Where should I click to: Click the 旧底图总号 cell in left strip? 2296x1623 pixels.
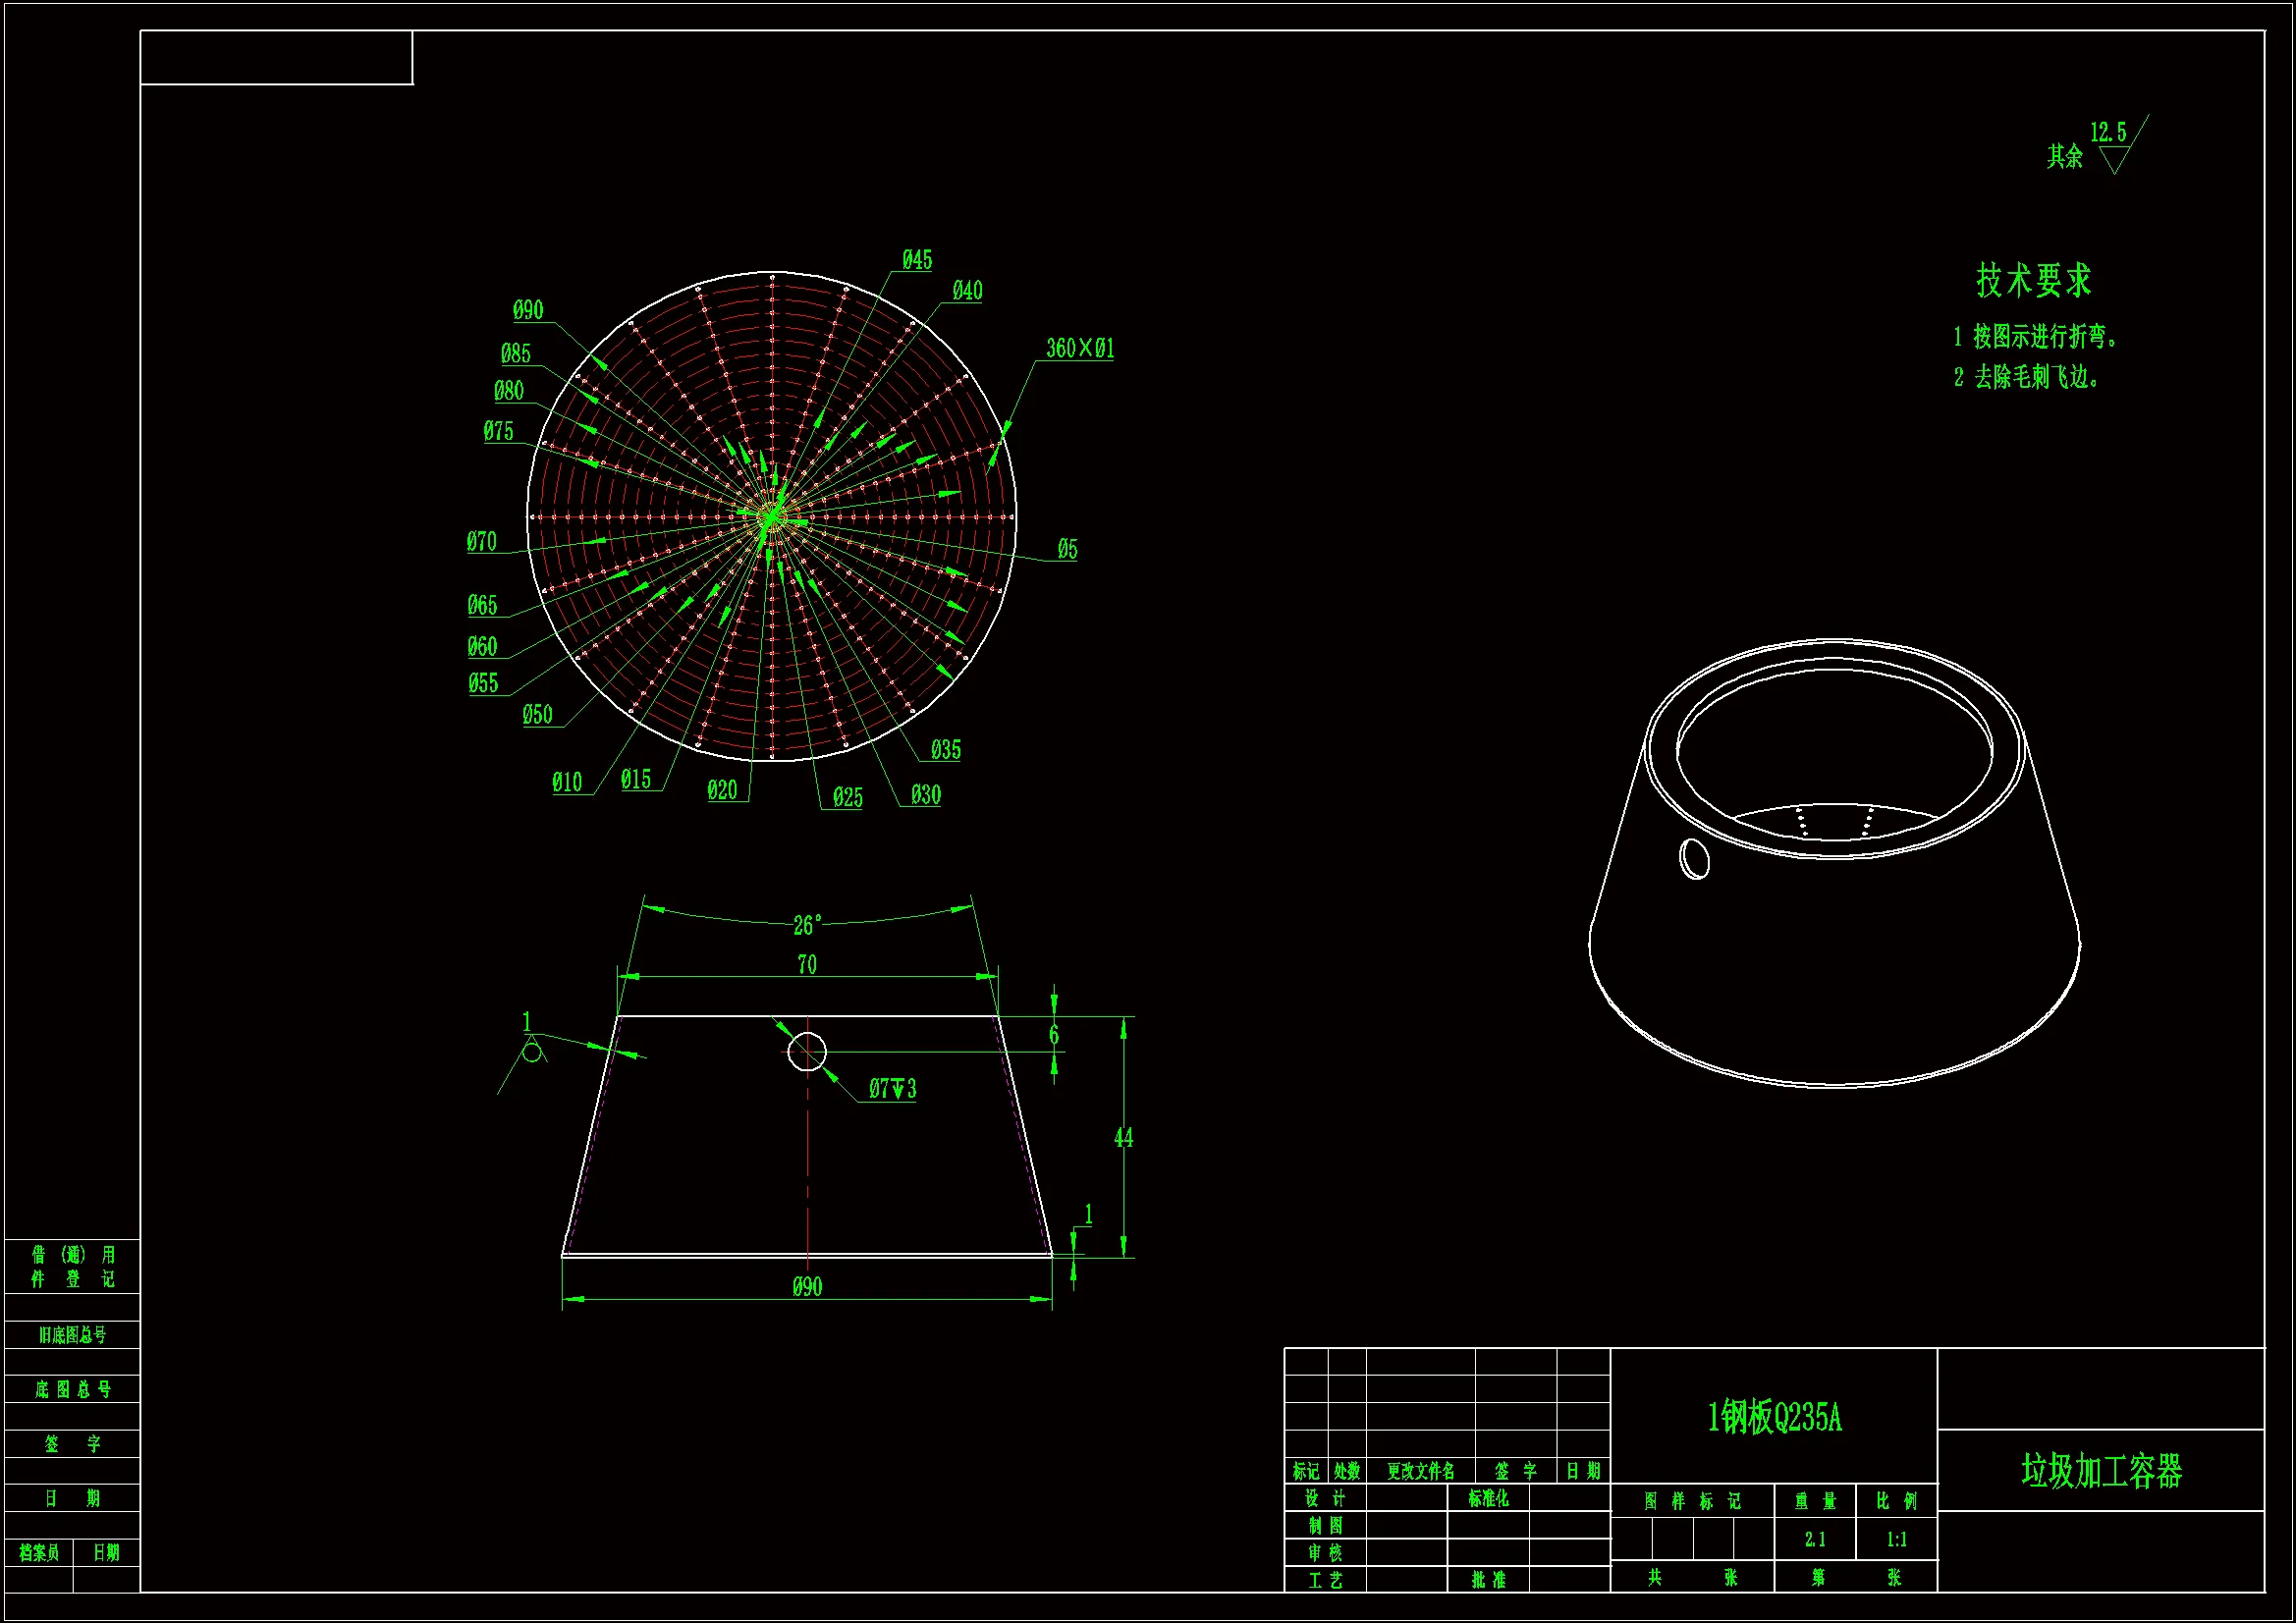[x=72, y=1335]
